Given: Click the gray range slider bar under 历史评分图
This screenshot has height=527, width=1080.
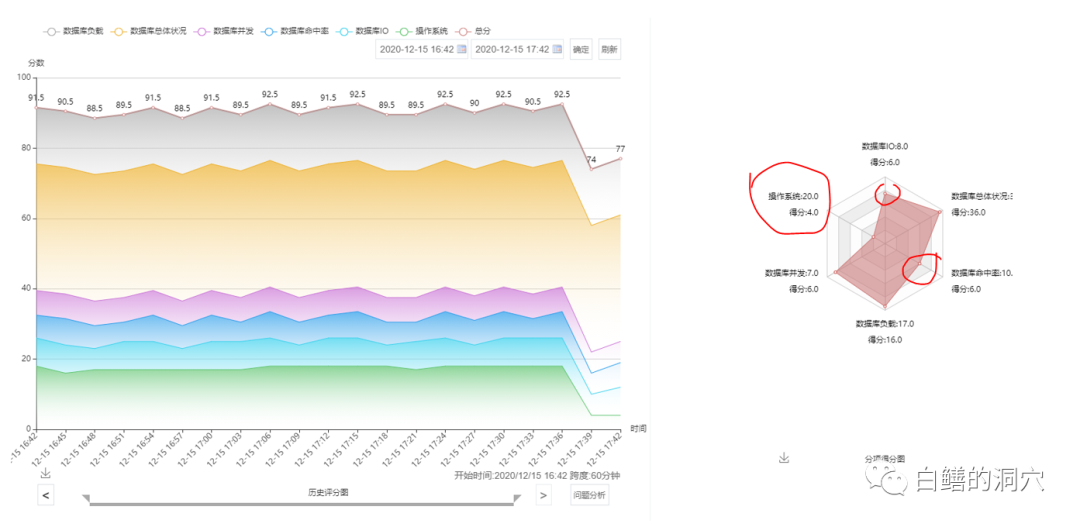Looking at the screenshot, I should [x=302, y=504].
